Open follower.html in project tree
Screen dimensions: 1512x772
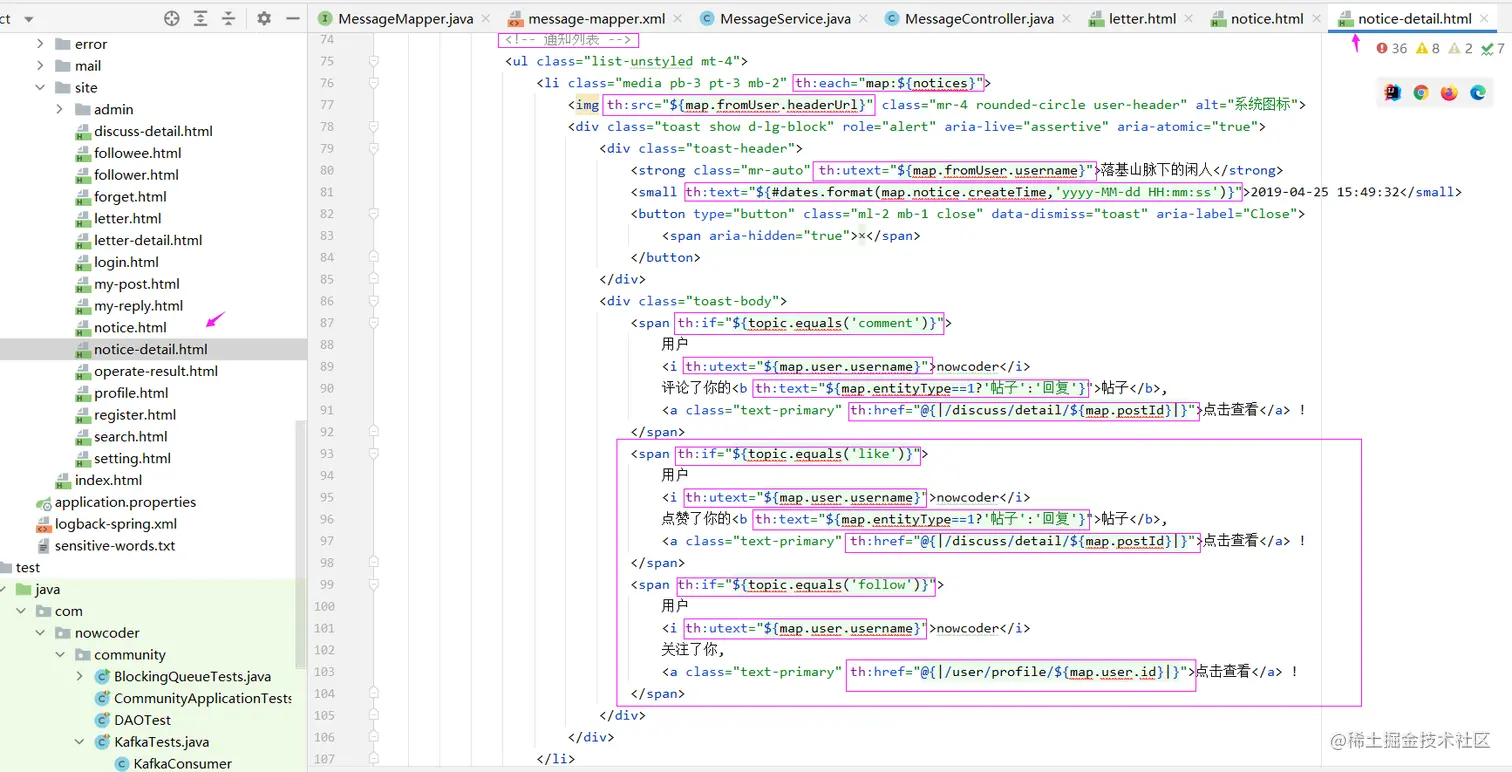point(137,175)
